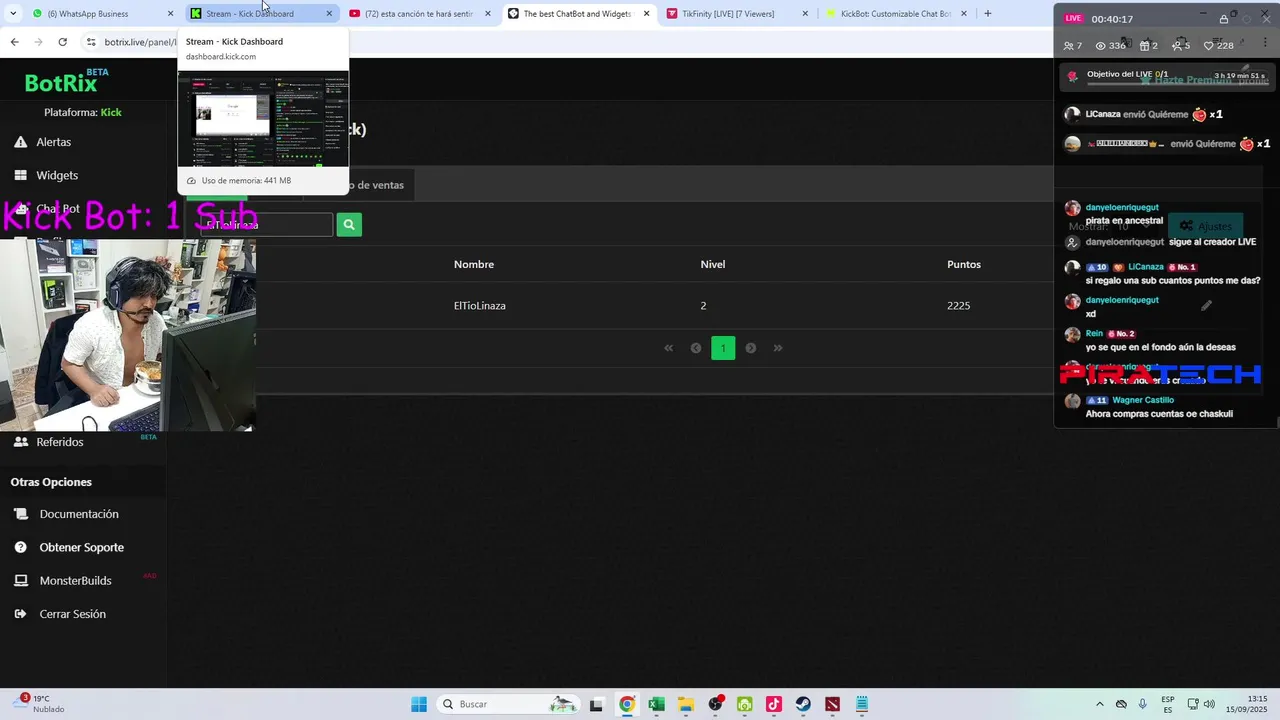Click the Windows Start button
Image resolution: width=1280 pixels, height=720 pixels.
coord(419,704)
